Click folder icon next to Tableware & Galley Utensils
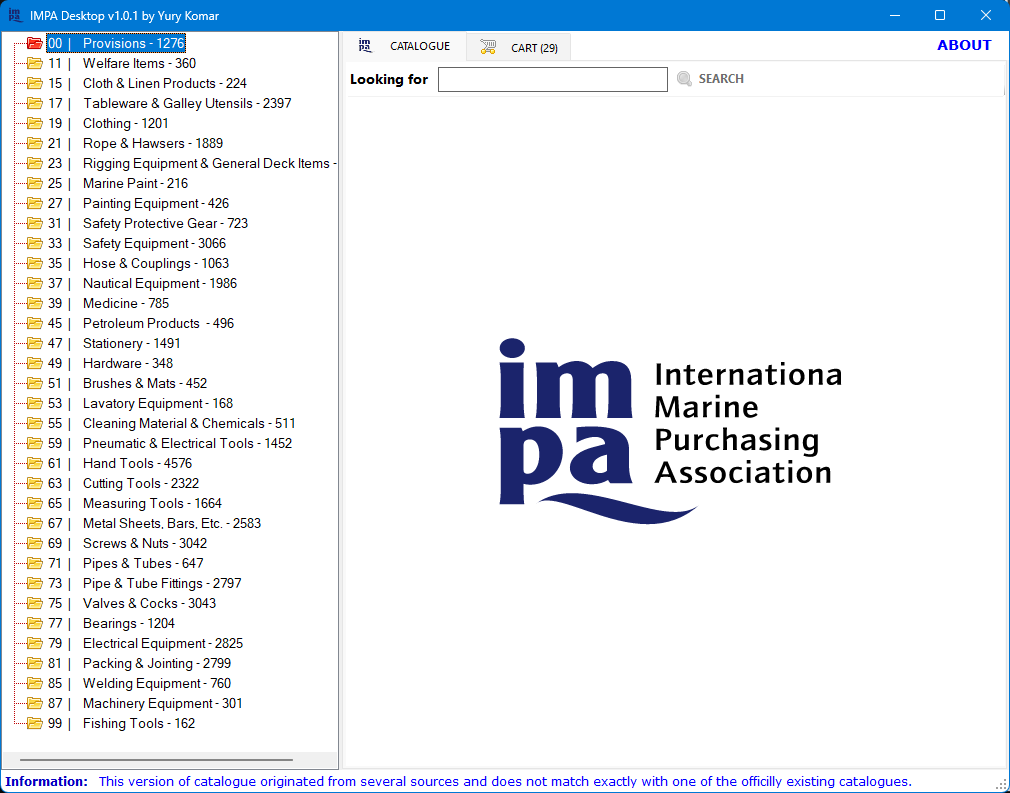 pyautogui.click(x=34, y=104)
